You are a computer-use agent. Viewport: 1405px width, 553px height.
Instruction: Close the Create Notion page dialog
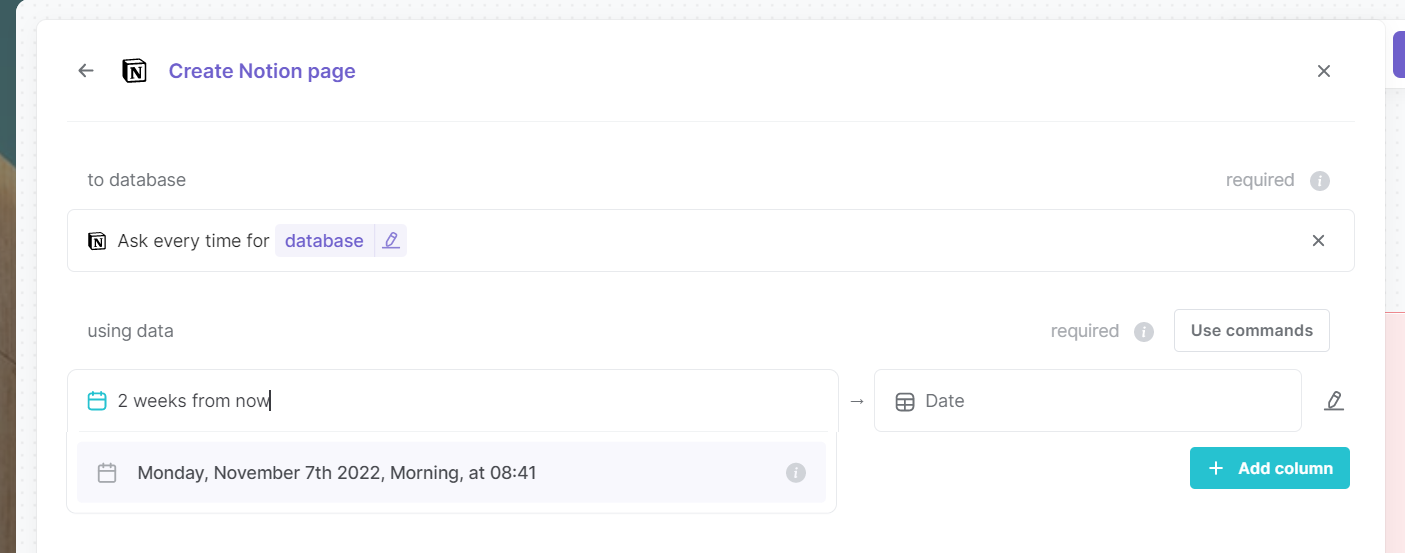pyautogui.click(x=1324, y=71)
